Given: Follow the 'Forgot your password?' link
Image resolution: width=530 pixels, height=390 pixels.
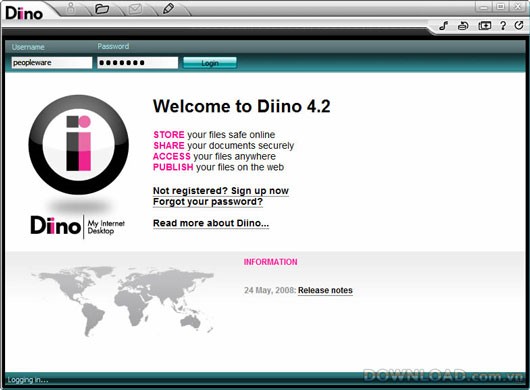Looking at the screenshot, I should coord(208,202).
